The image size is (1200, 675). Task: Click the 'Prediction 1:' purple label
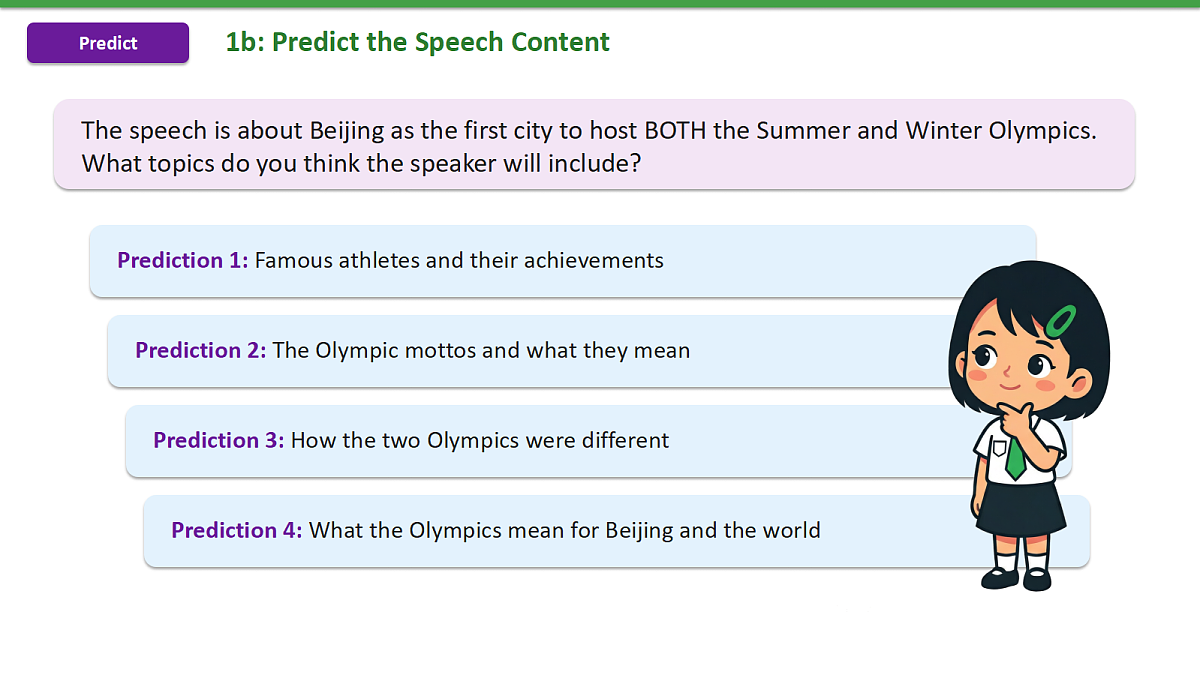(183, 260)
